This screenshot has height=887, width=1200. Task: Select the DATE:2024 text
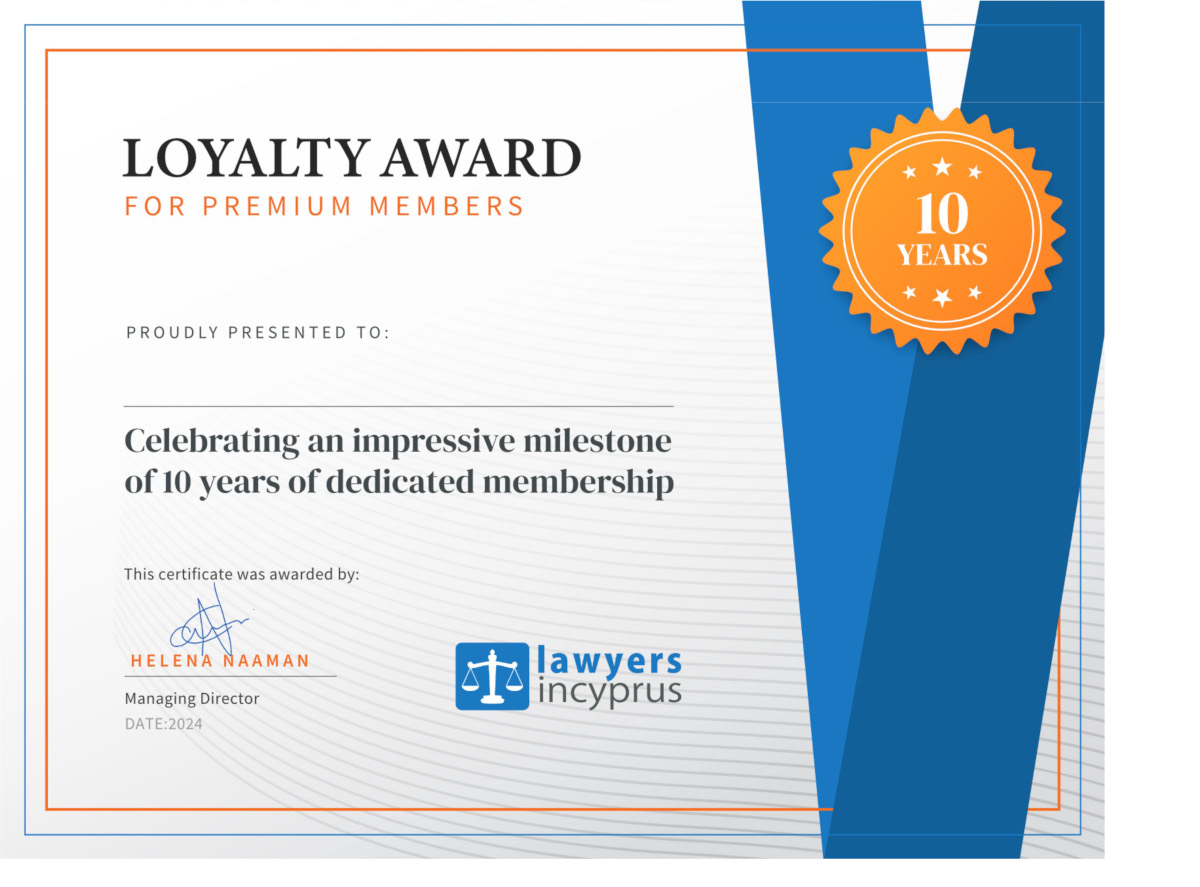coord(162,723)
